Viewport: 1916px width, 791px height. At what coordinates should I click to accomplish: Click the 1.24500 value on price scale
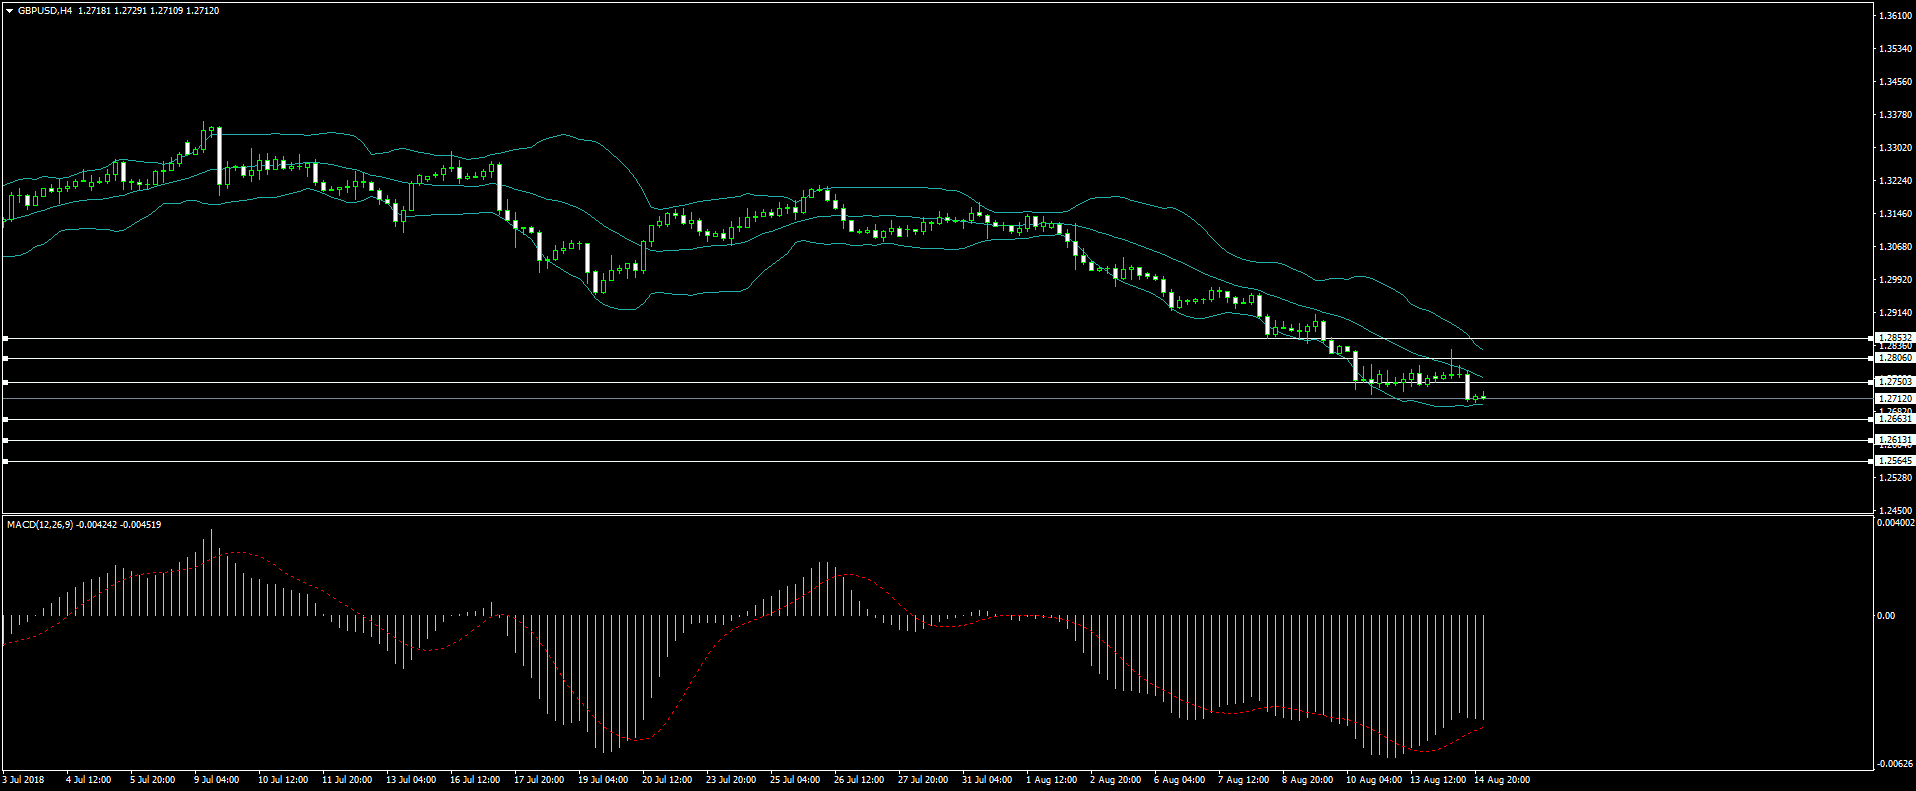pyautogui.click(x=1895, y=511)
